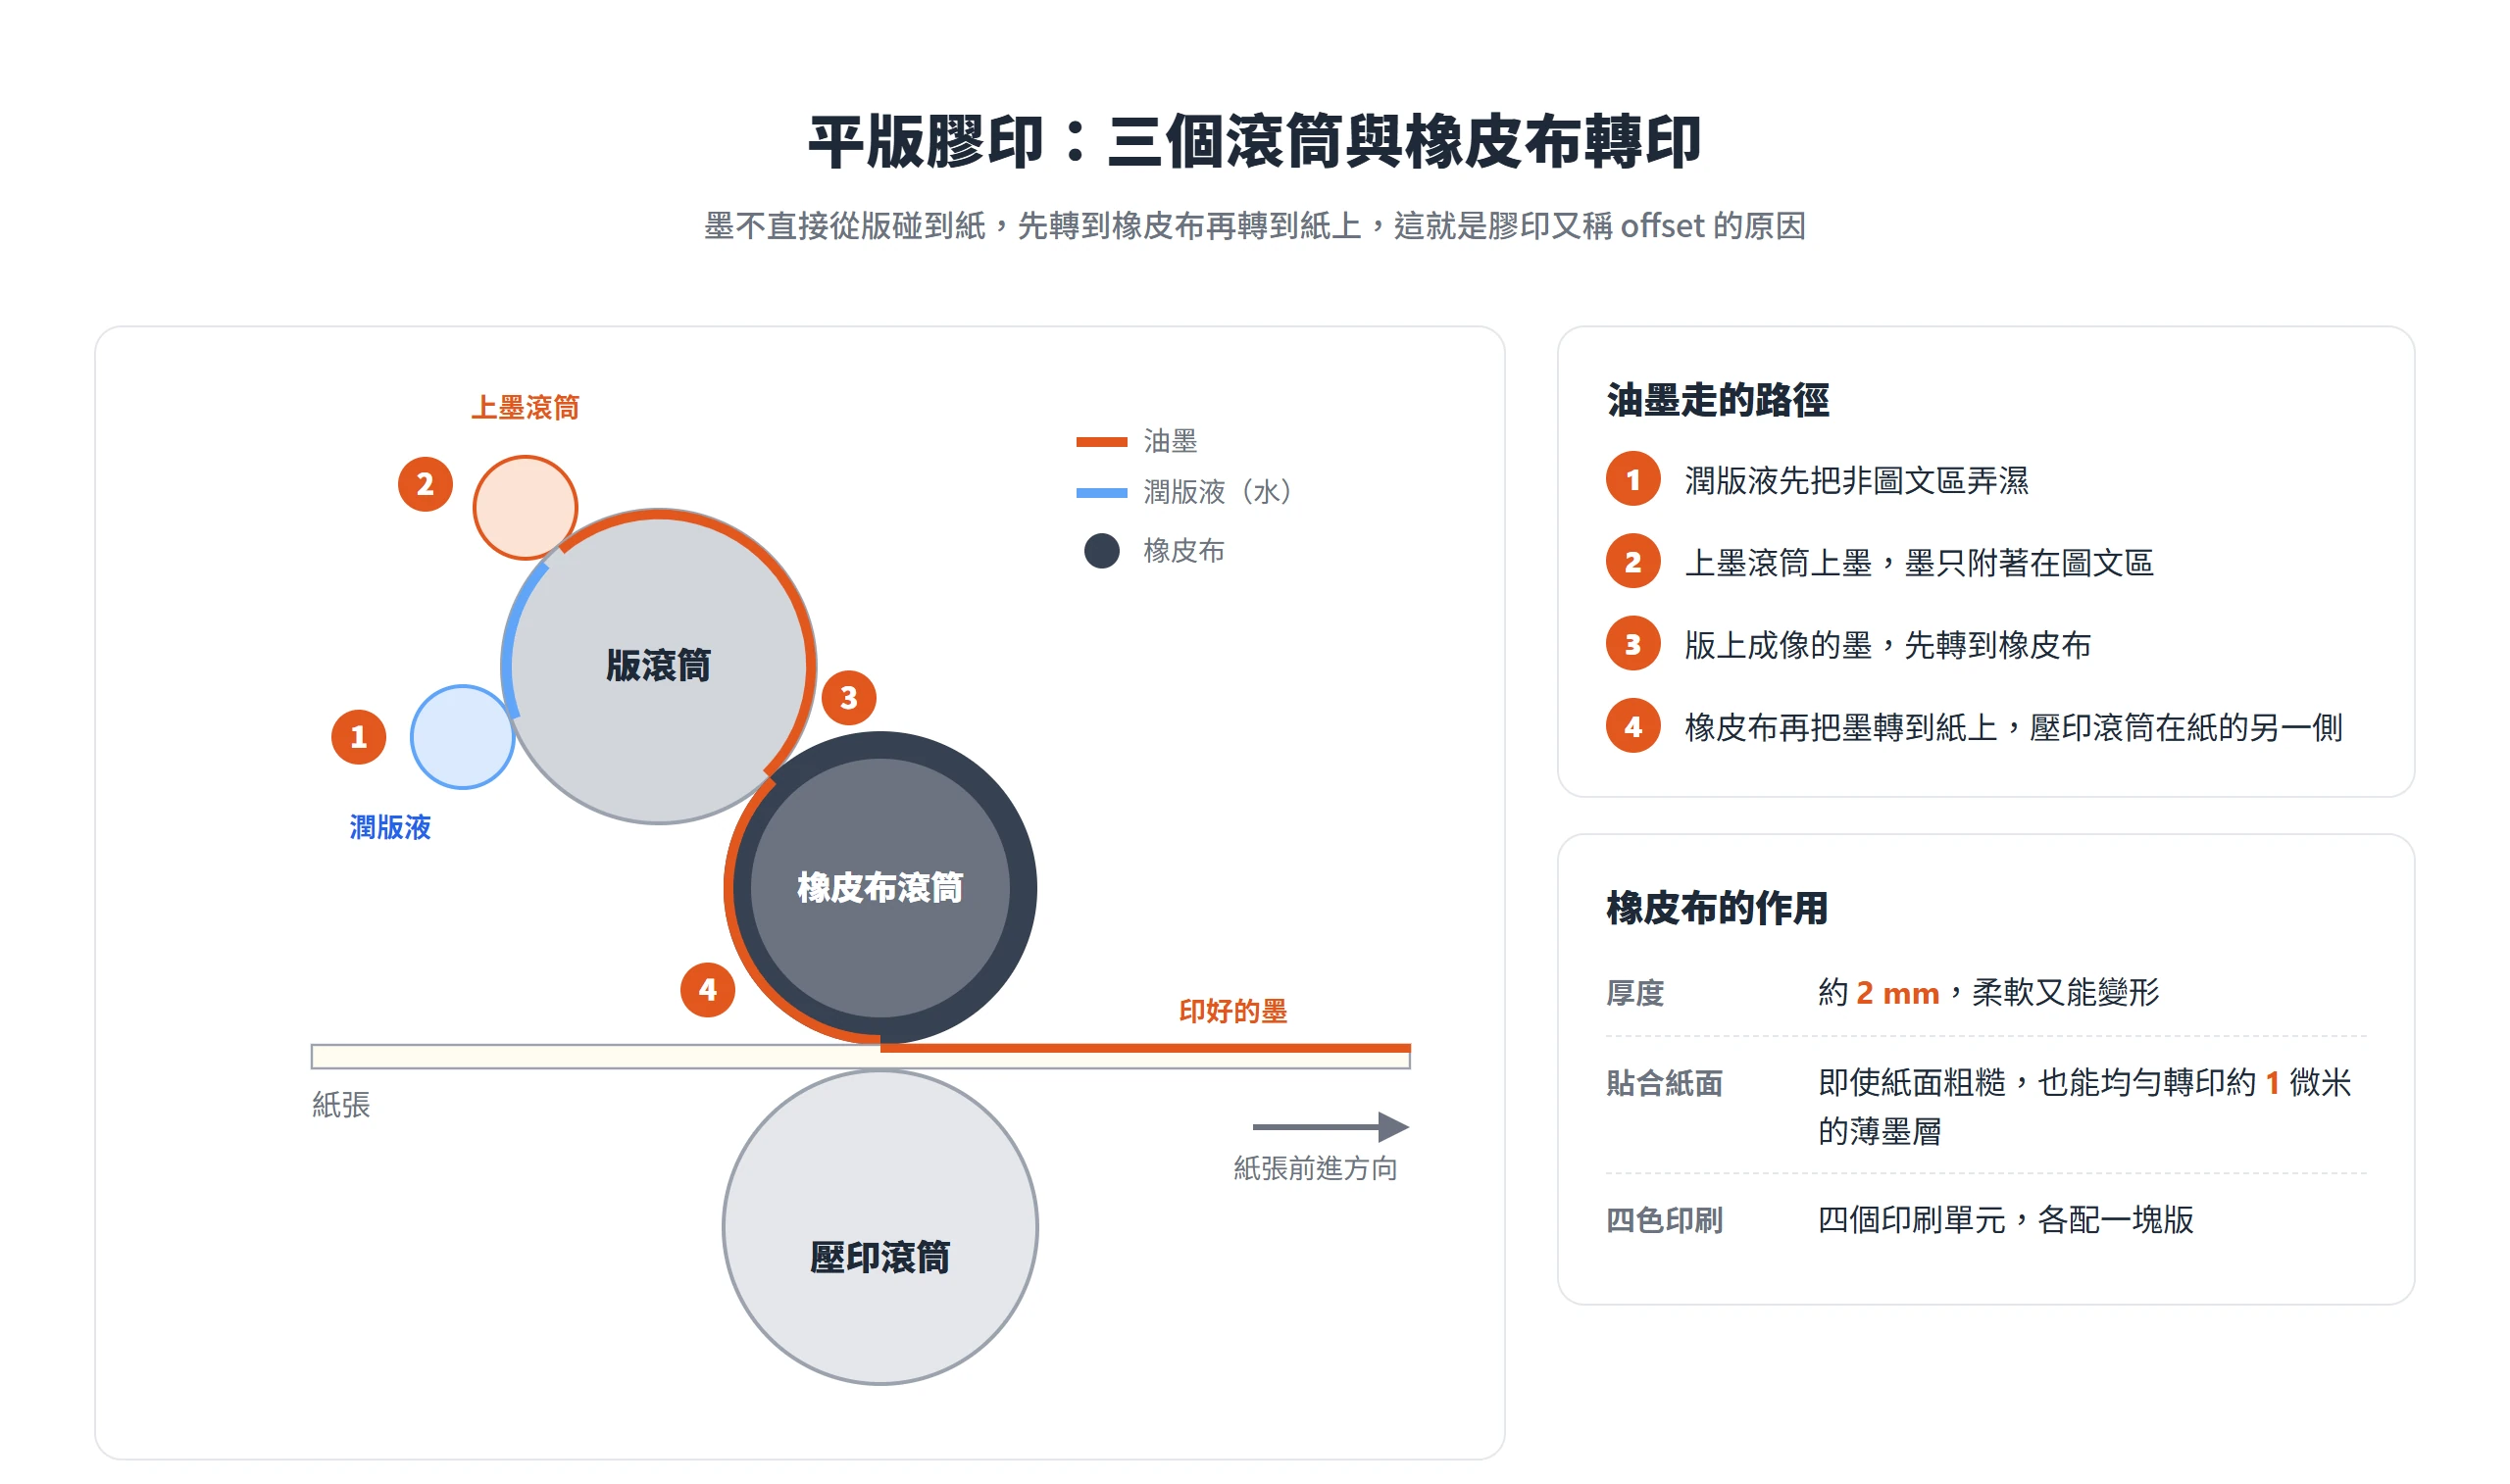2510x1484 pixels.
Task: Click the 壓印滾筒 impression cylinder
Action: [880, 1227]
